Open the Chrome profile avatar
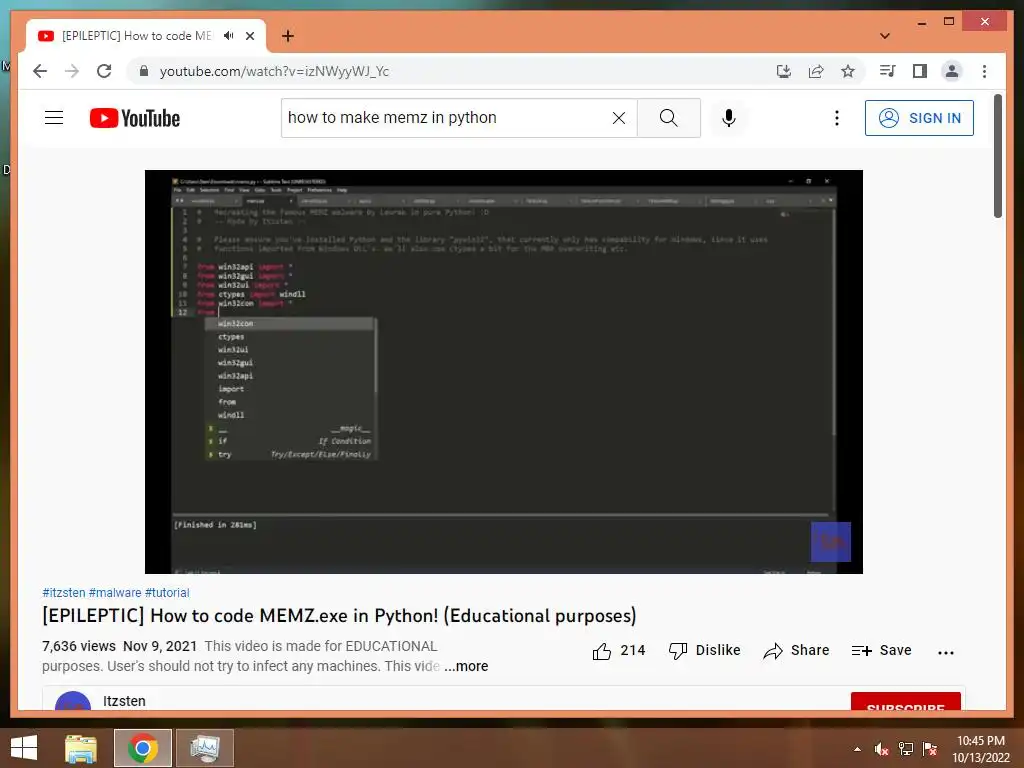 (x=952, y=71)
